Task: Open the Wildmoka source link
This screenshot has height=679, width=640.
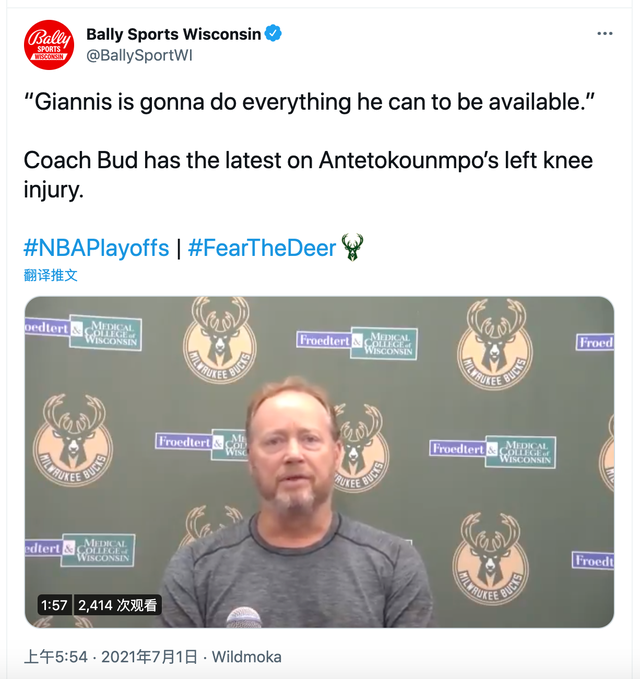Action: pyautogui.click(x=247, y=657)
